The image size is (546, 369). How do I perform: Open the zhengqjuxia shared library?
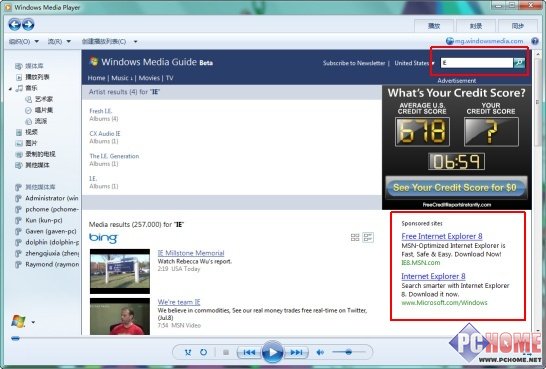click(52, 253)
